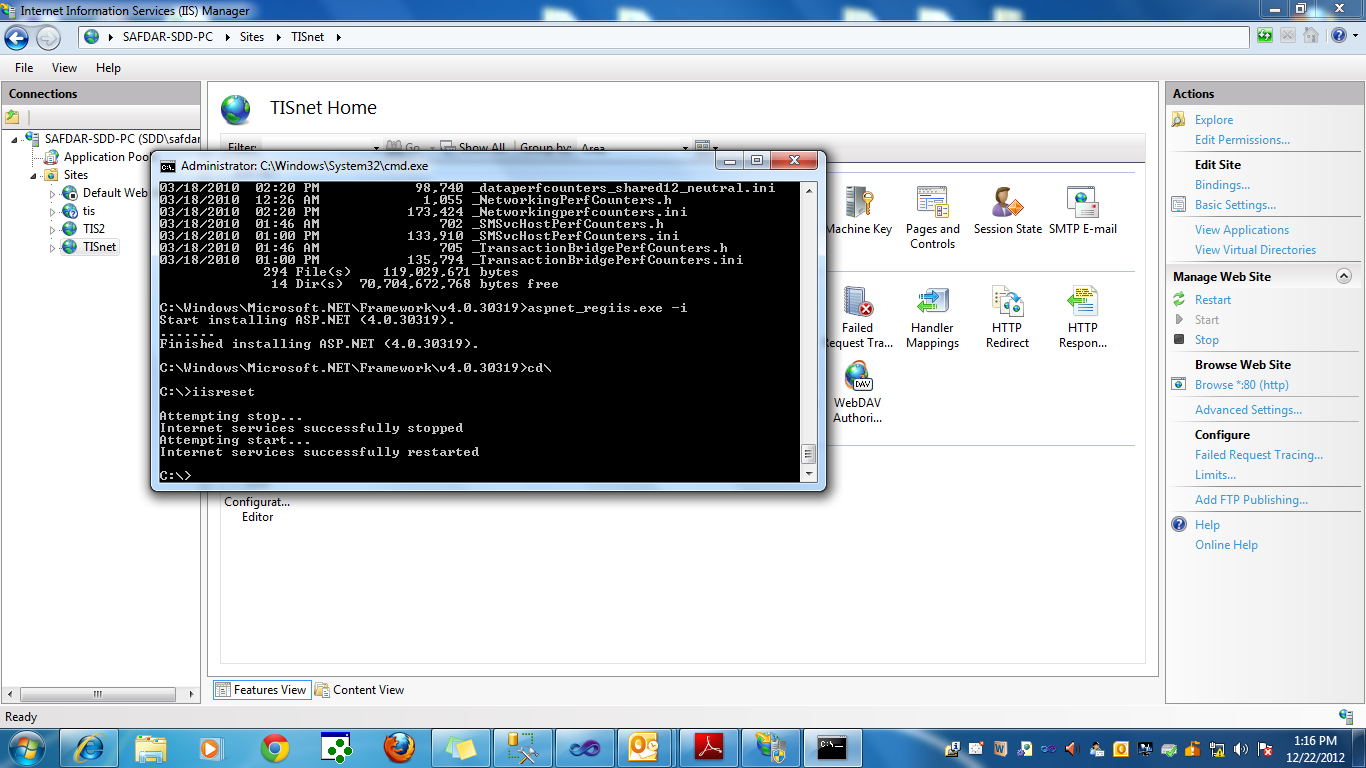Click the Stop web site action
This screenshot has height=768, width=1366.
click(x=1207, y=340)
